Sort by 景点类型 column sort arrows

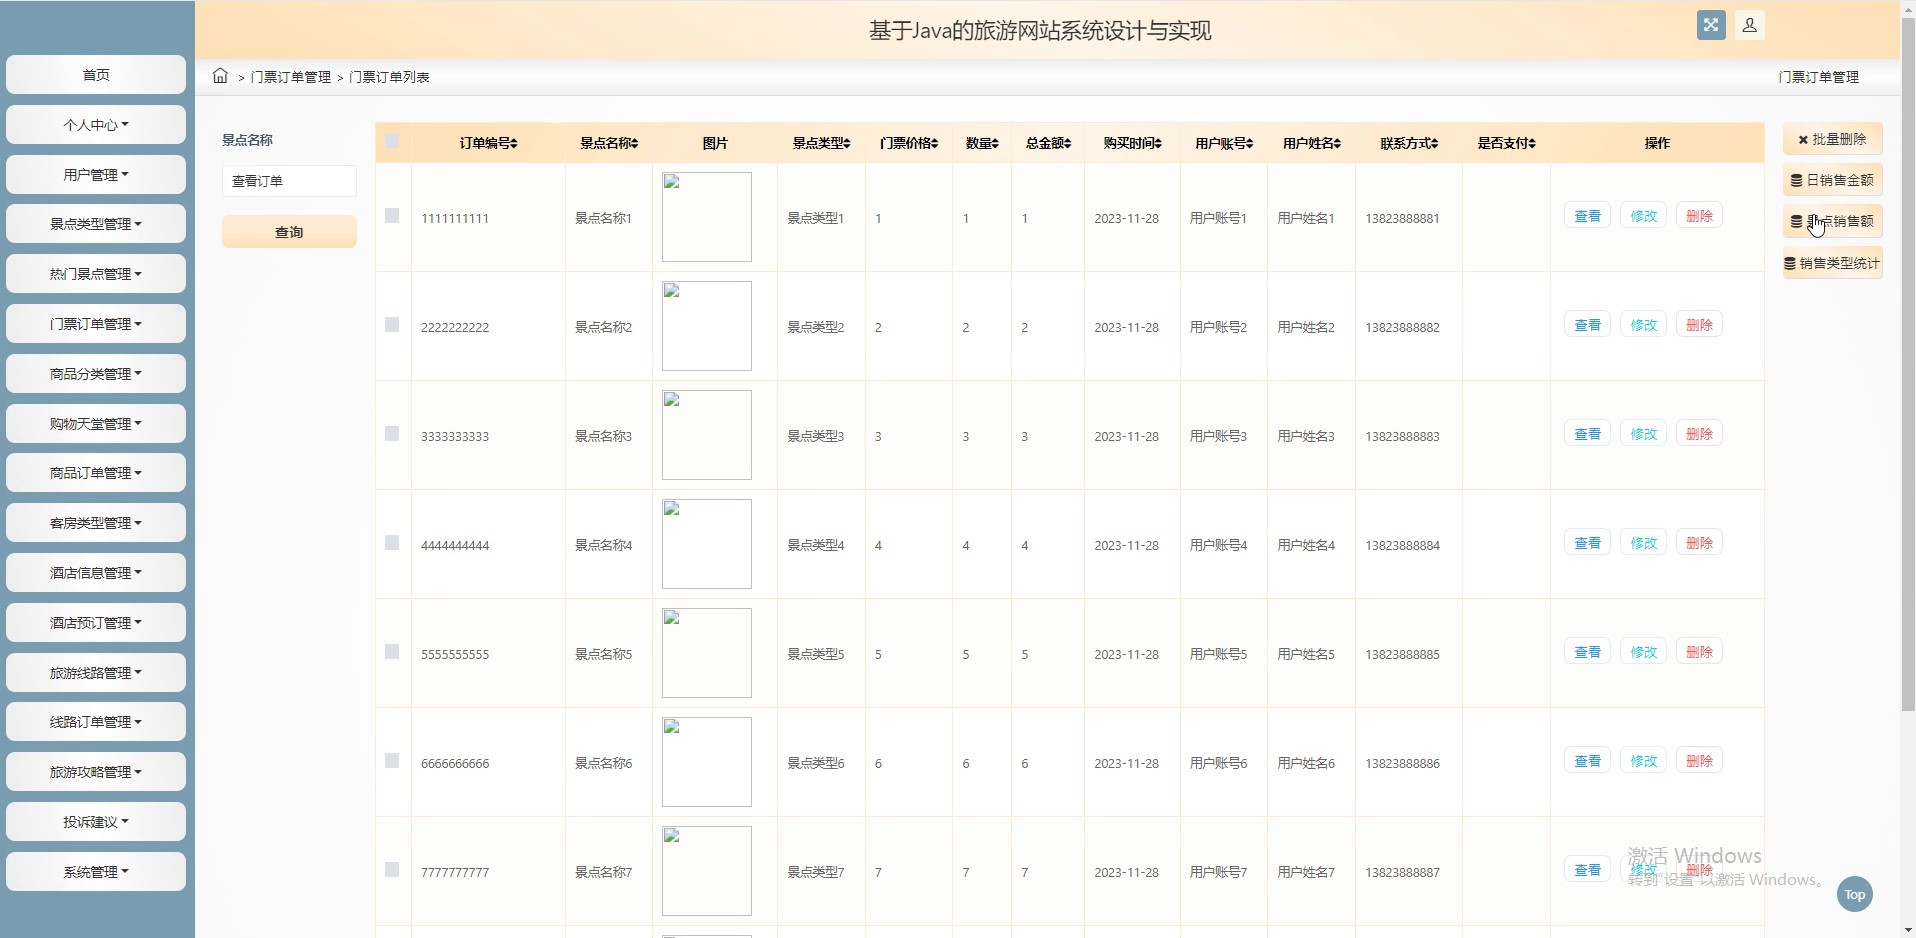tap(847, 144)
